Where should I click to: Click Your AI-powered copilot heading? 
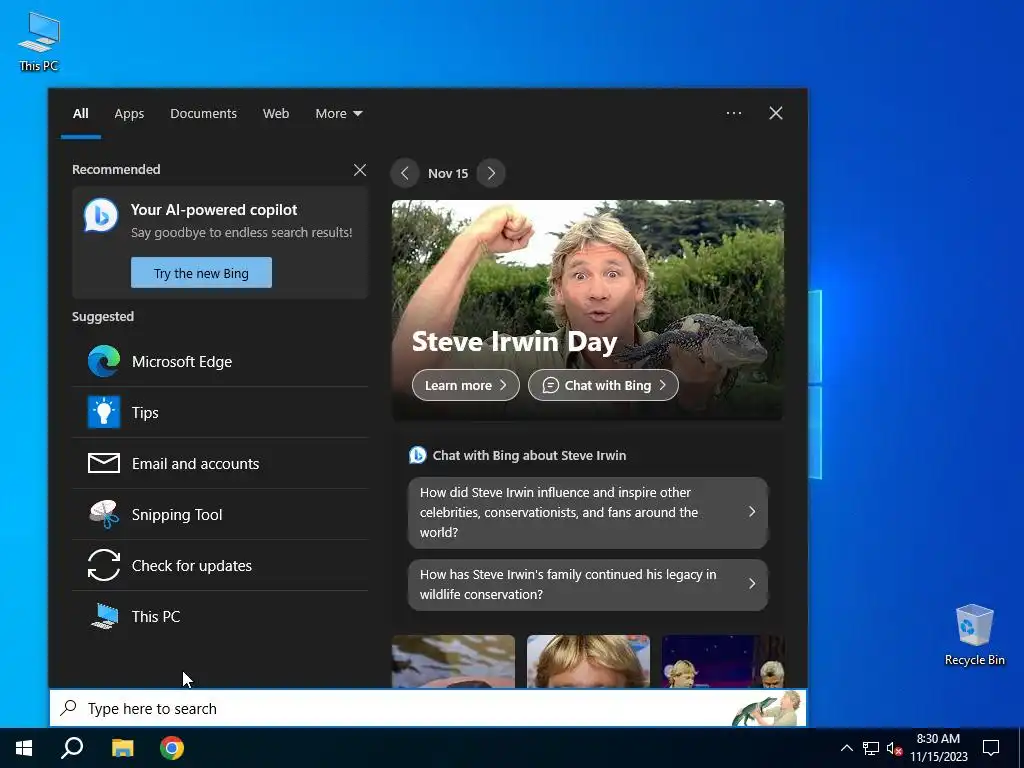pyautogui.click(x=214, y=210)
